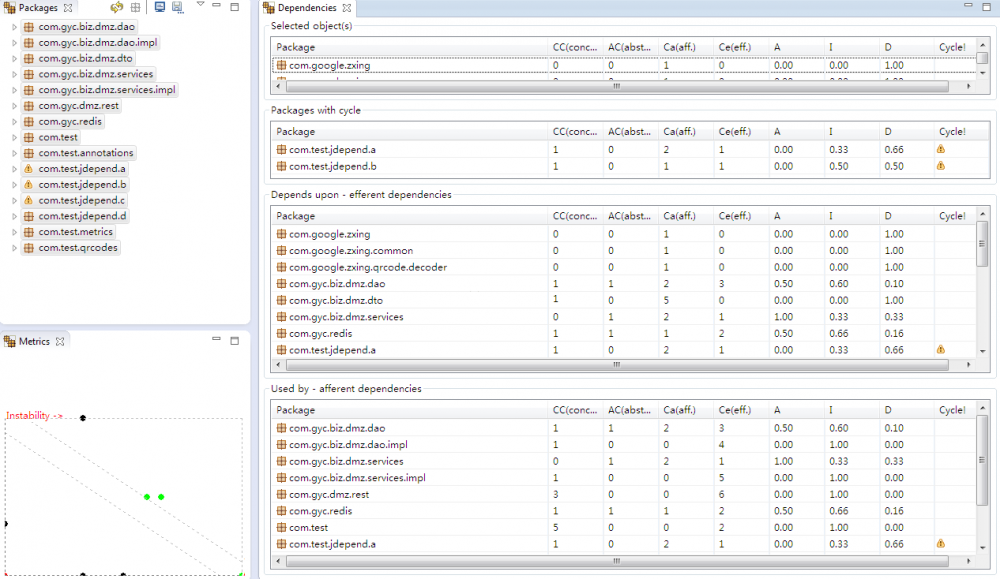Switch to the Dependencies tab
This screenshot has height=579, width=1000.
point(306,8)
